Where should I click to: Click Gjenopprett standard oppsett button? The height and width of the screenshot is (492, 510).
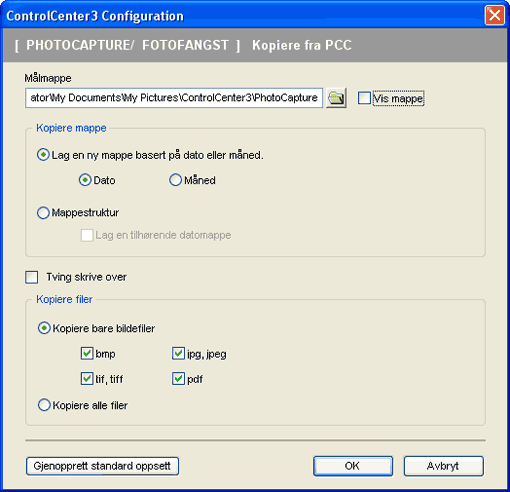tap(102, 466)
